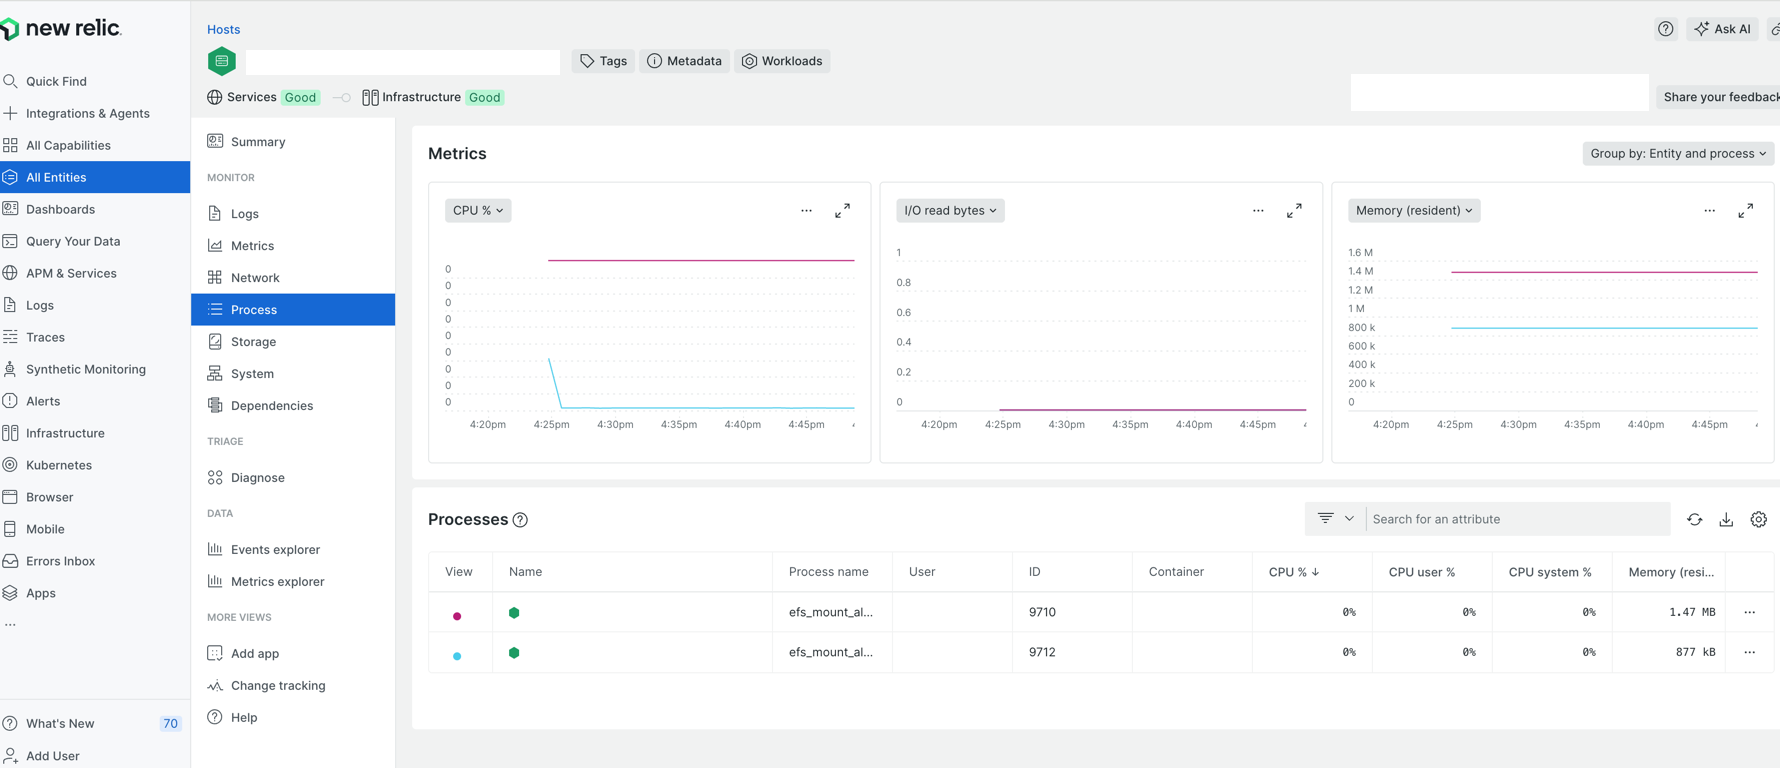Image resolution: width=1780 pixels, height=768 pixels.
Task: Click Processes help info icon
Action: (520, 520)
